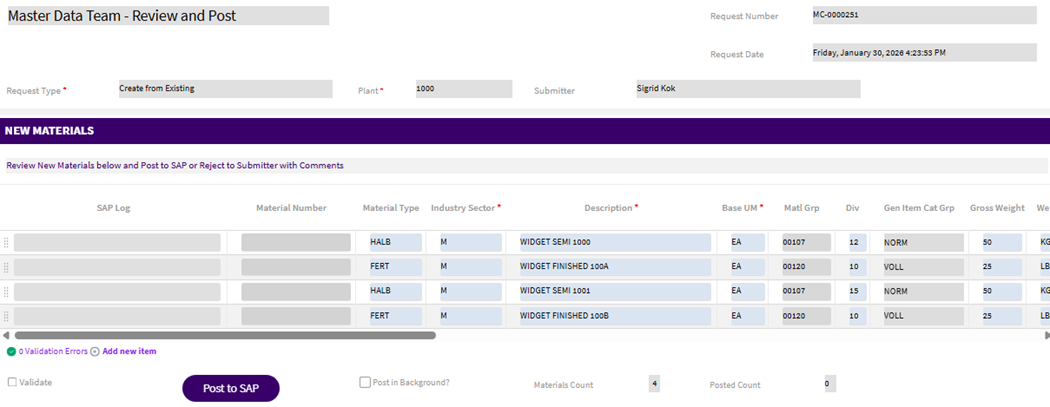
Task: Click the Post to SAP button
Action: 230,388
